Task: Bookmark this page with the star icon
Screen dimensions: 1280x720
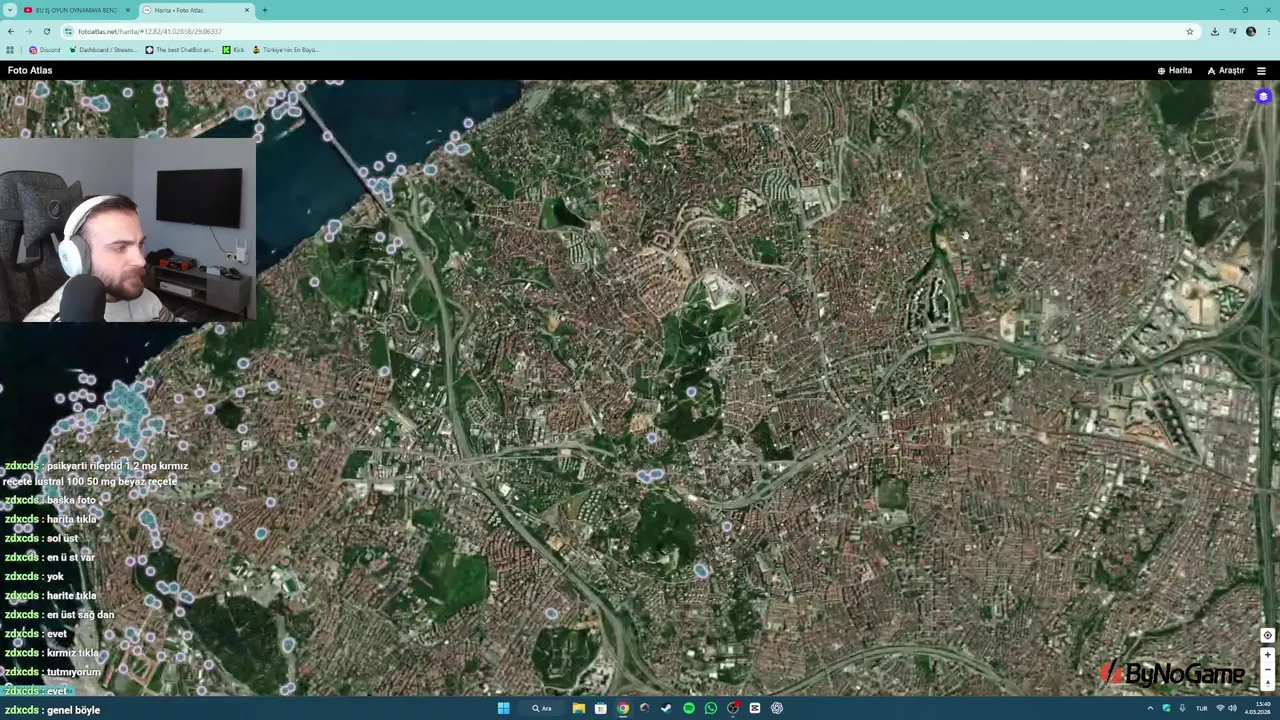Action: 1190,31
